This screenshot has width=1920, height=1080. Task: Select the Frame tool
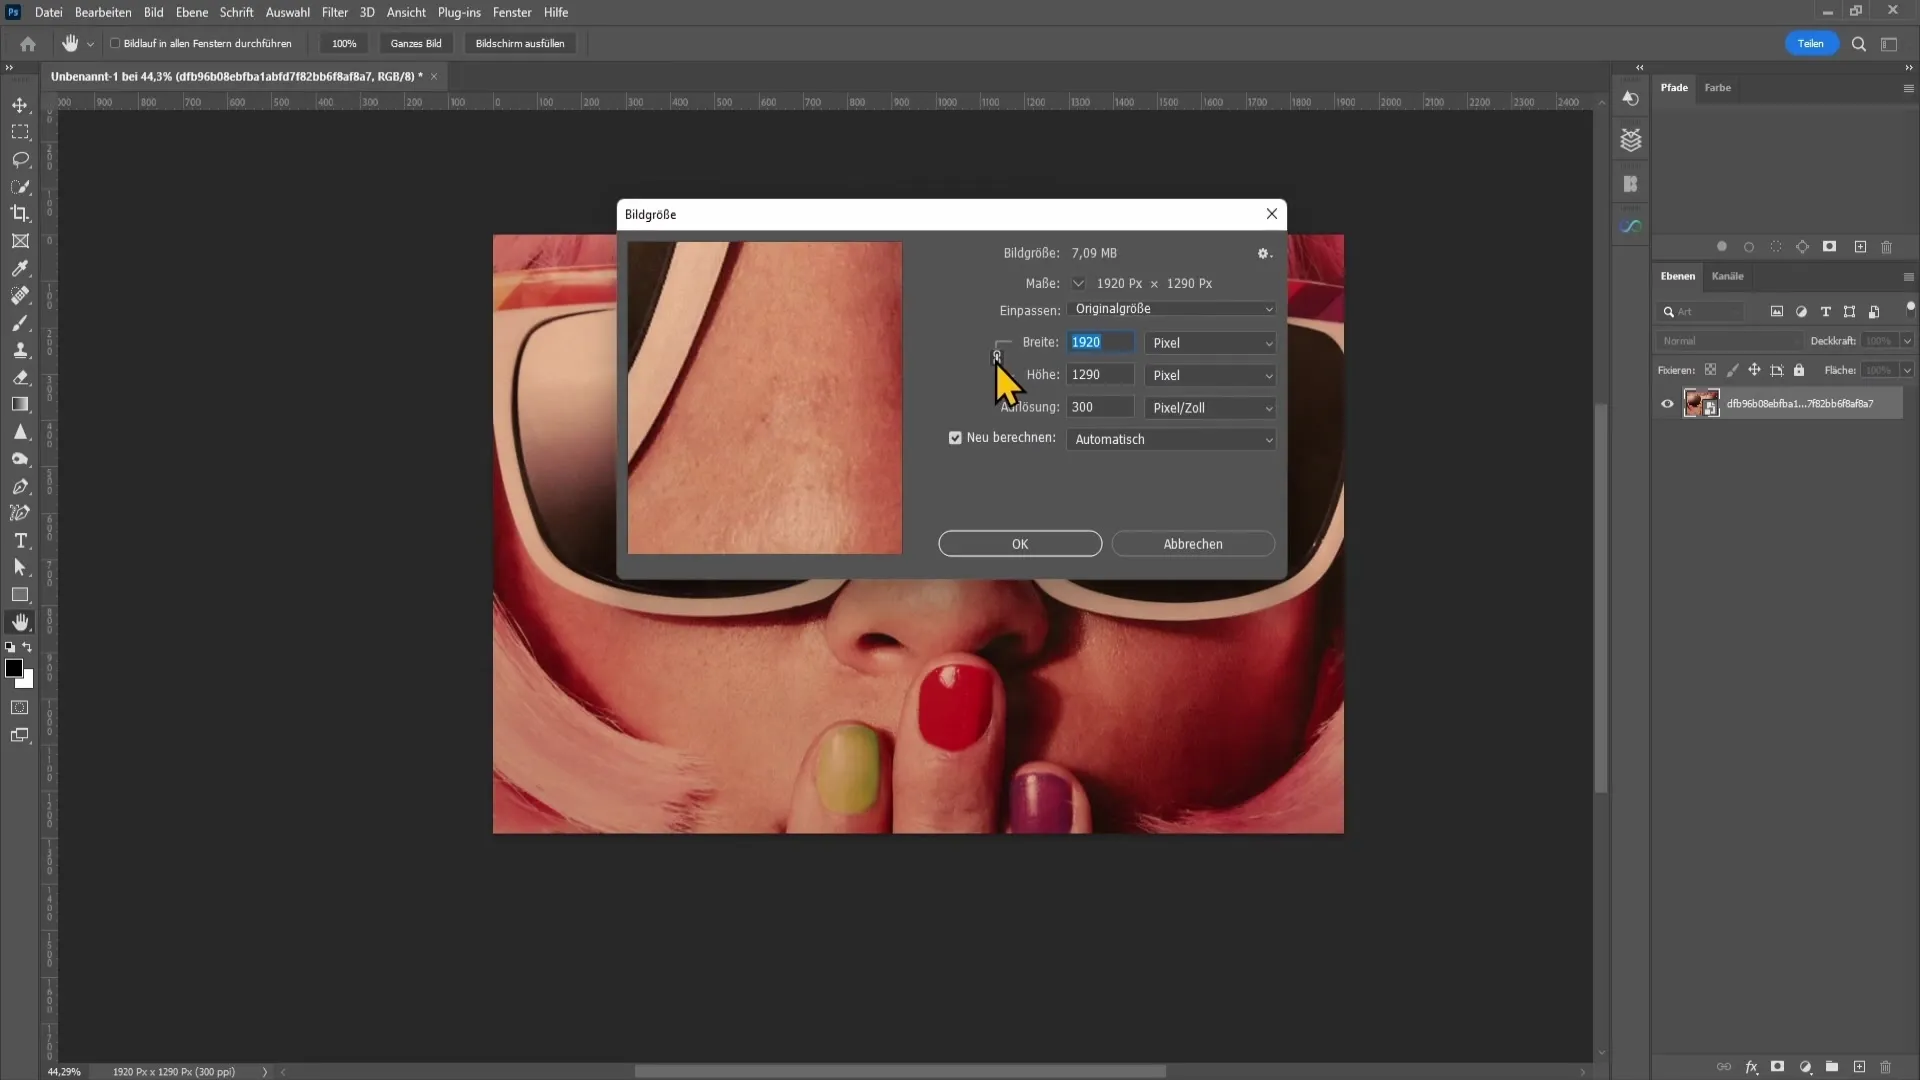pos(20,241)
